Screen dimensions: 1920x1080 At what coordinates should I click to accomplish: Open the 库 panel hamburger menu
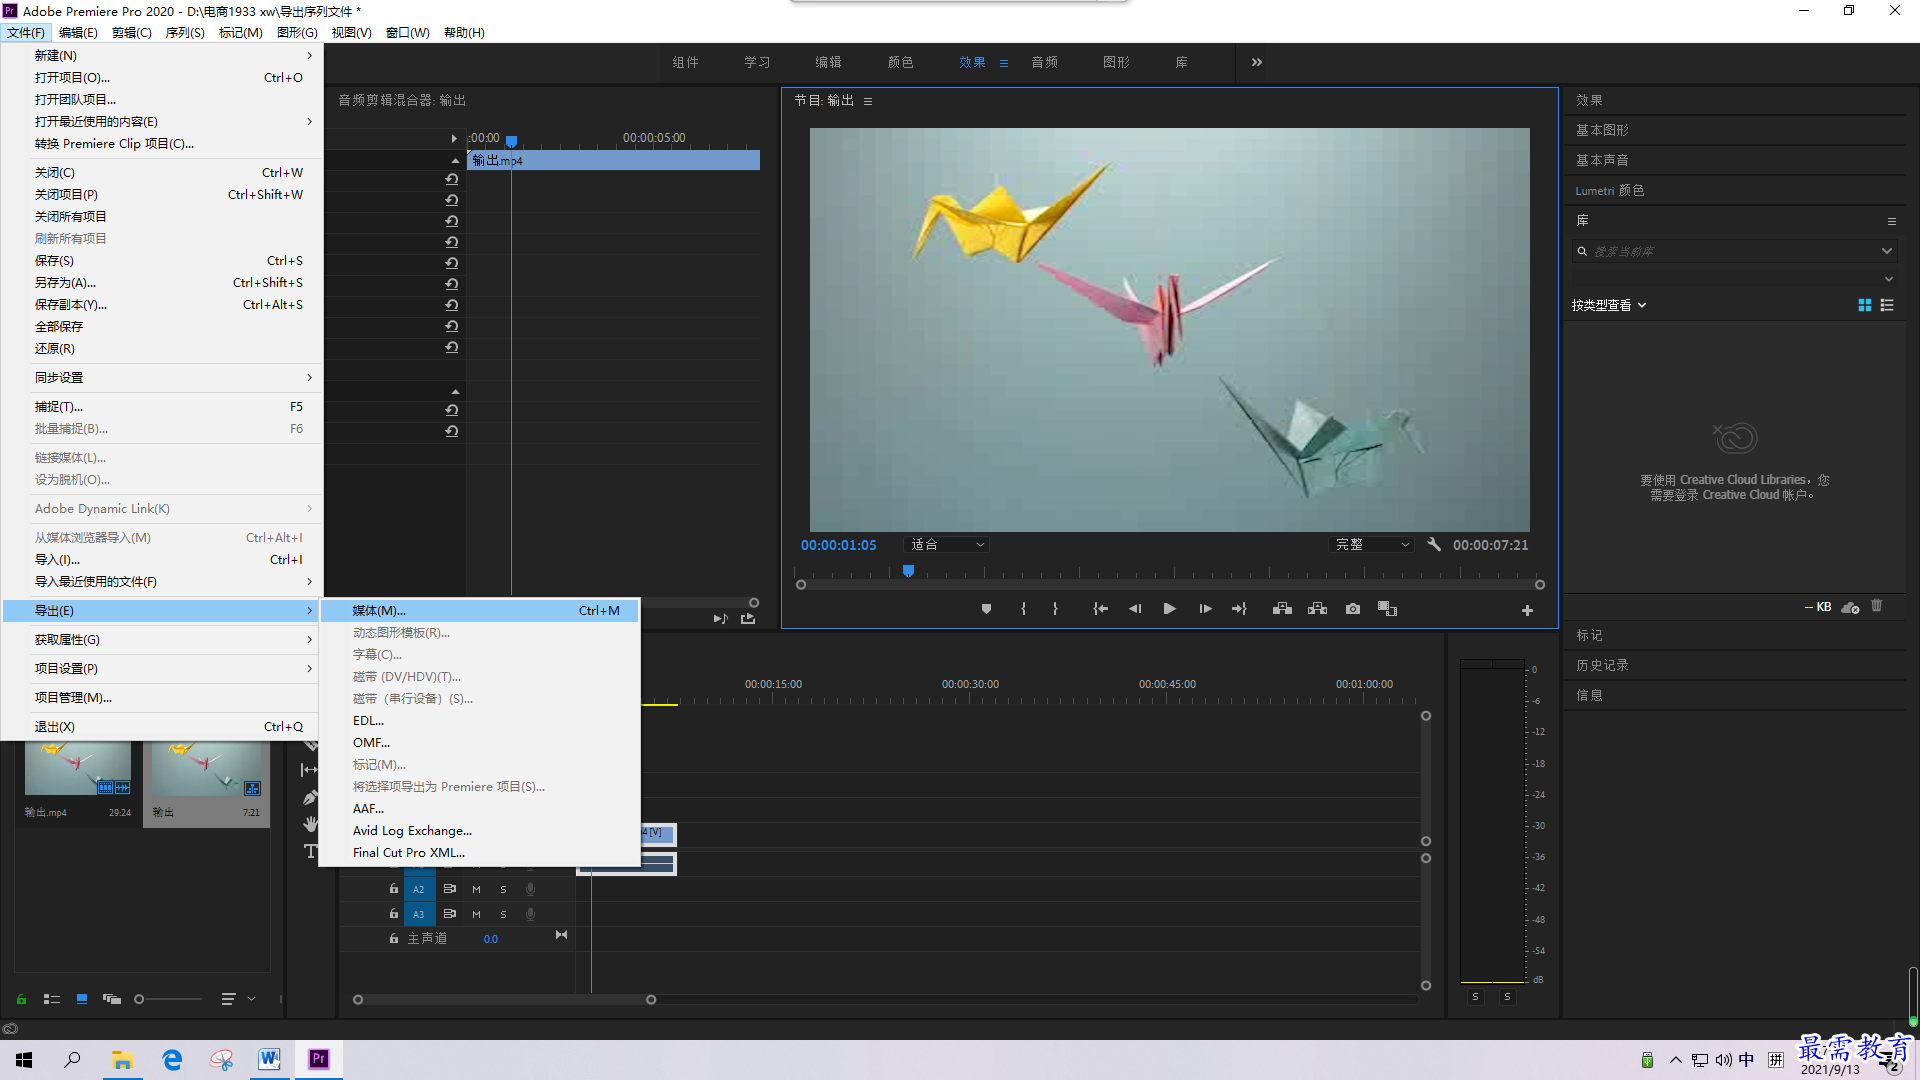click(x=1891, y=221)
